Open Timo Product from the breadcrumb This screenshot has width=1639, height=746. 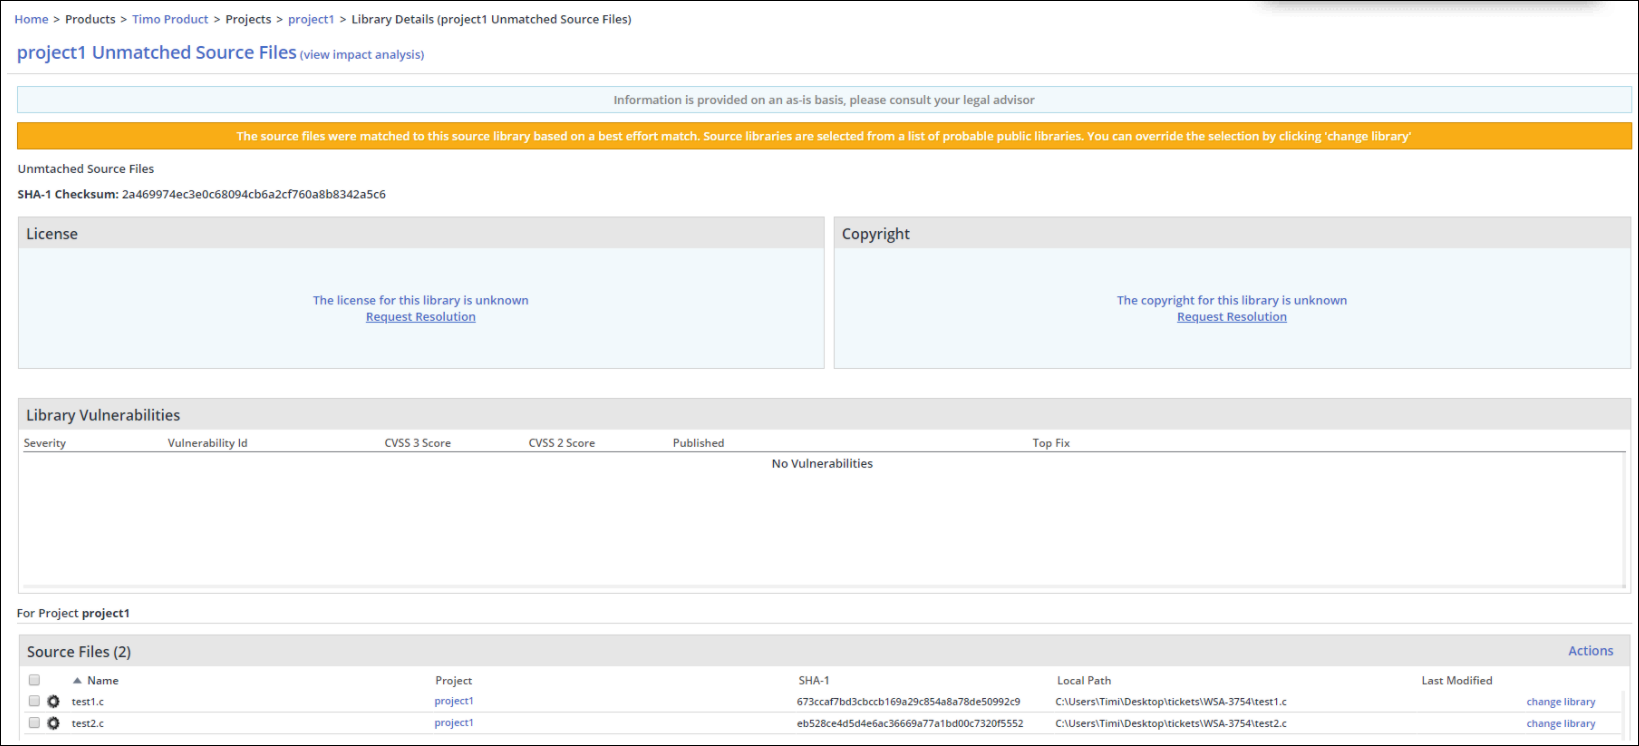[x=170, y=19]
